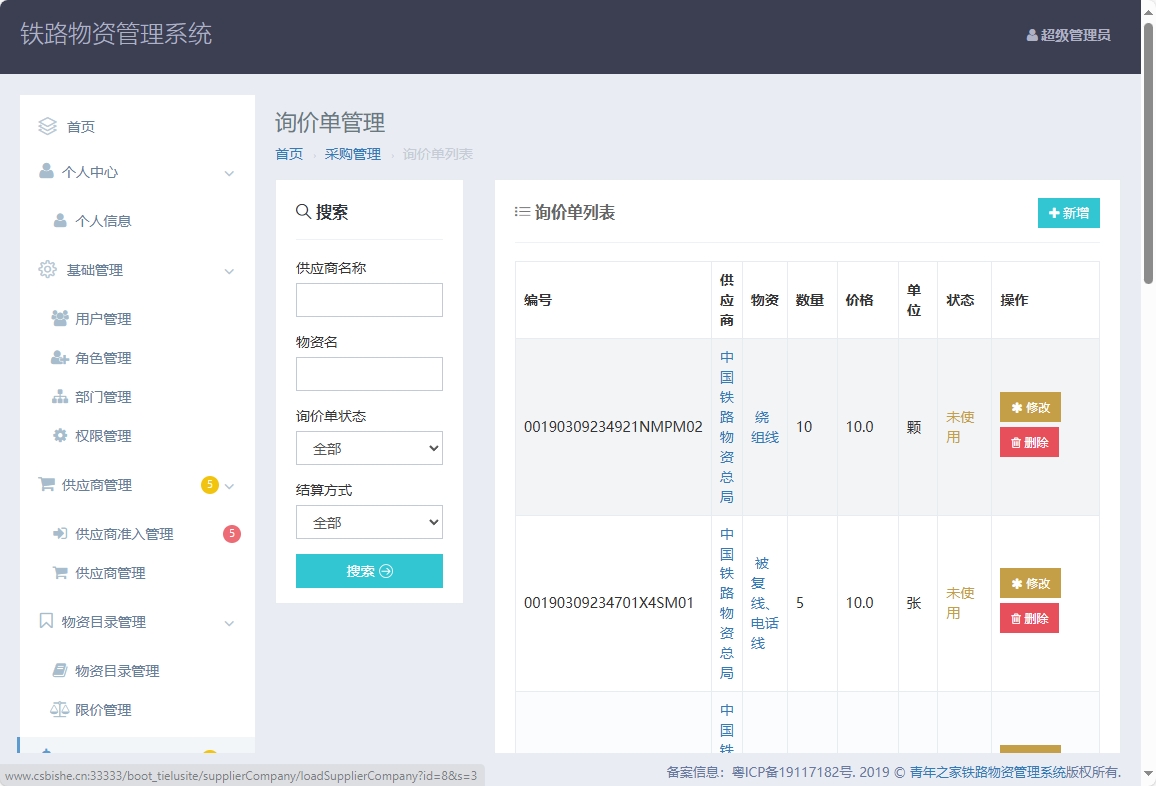
Task: Click 修改 on order 00190309234921NMPM02
Action: click(1029, 407)
